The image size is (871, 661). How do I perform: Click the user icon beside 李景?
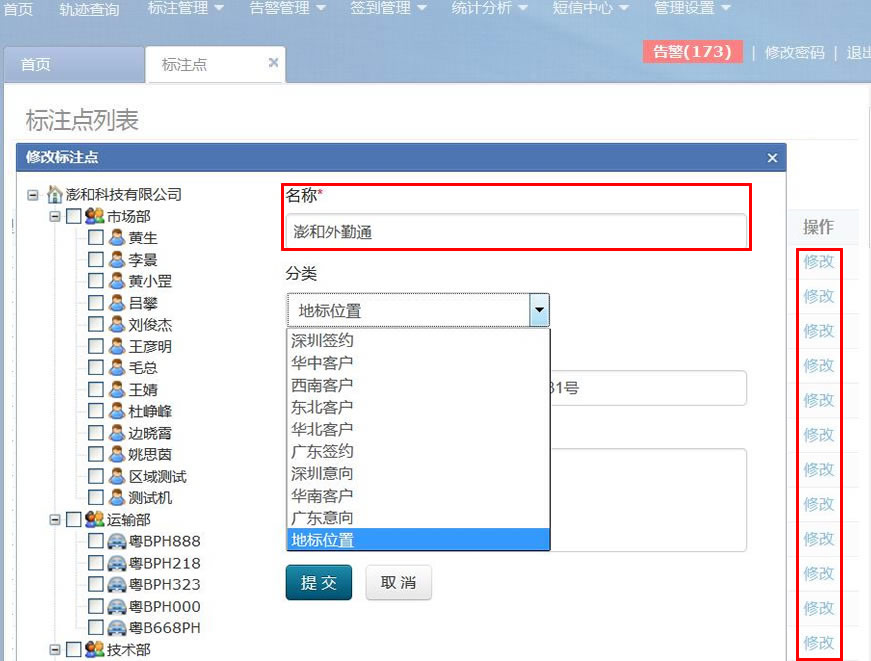coord(117,259)
